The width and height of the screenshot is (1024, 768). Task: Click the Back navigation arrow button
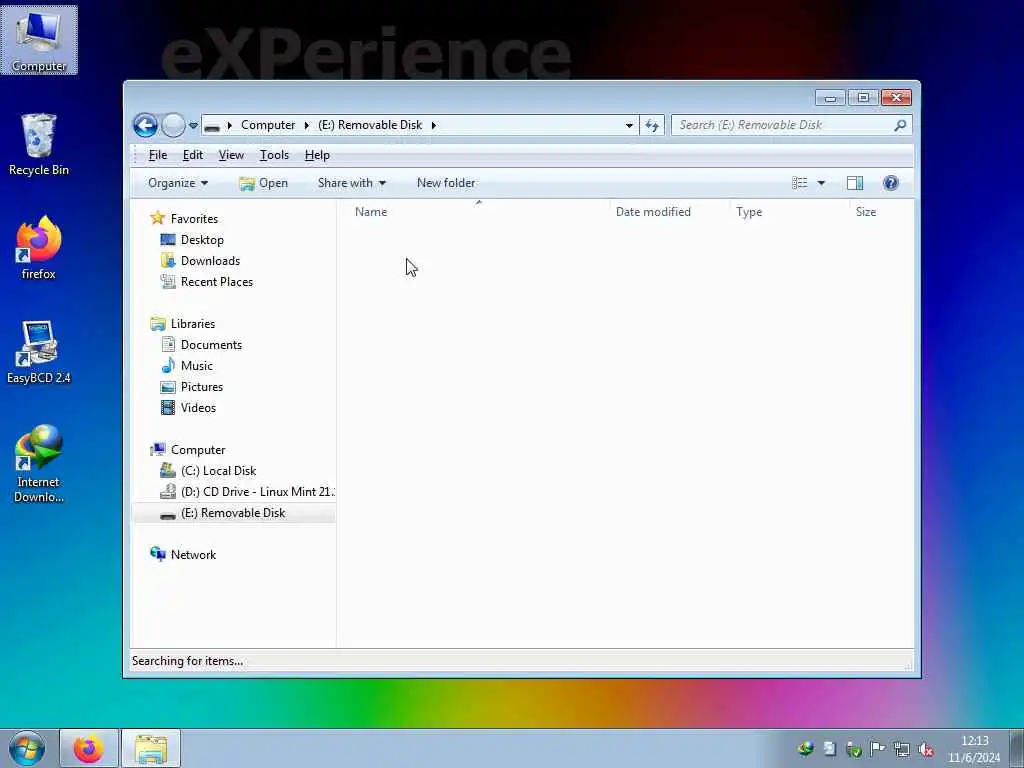[x=145, y=125]
